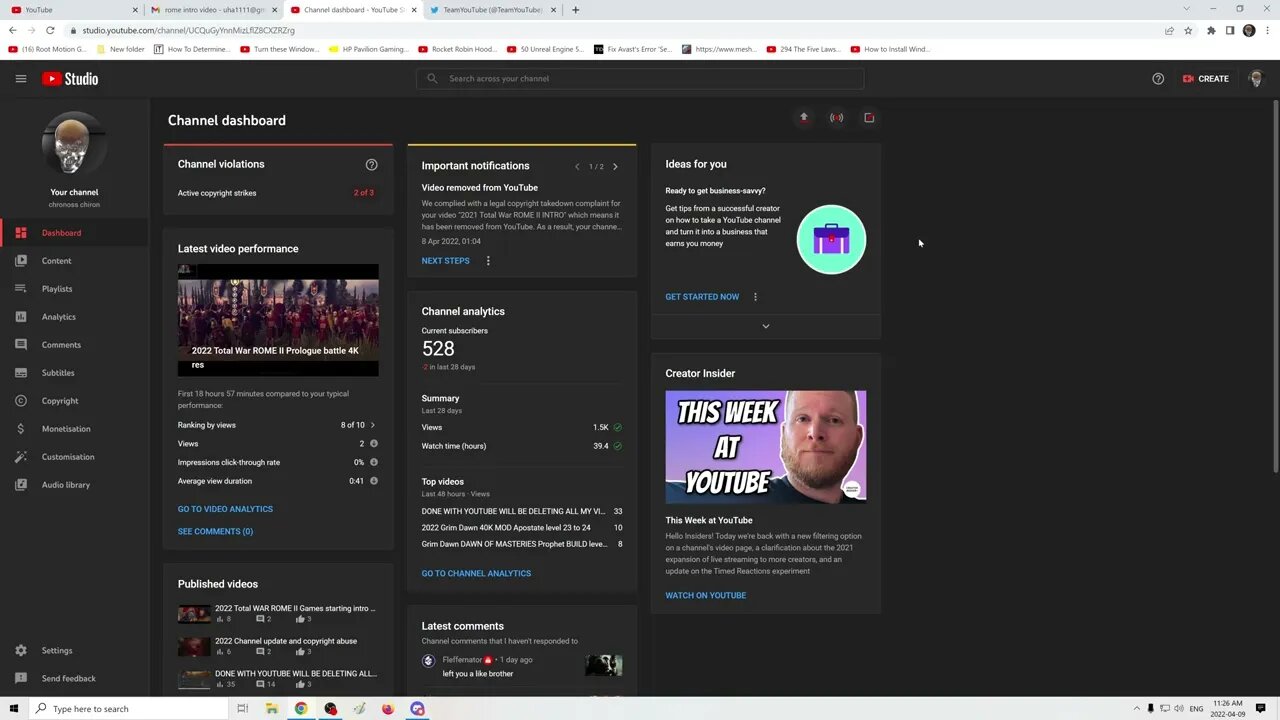Open Send feedback in the sidebar
The image size is (1280, 720).
pos(75,679)
